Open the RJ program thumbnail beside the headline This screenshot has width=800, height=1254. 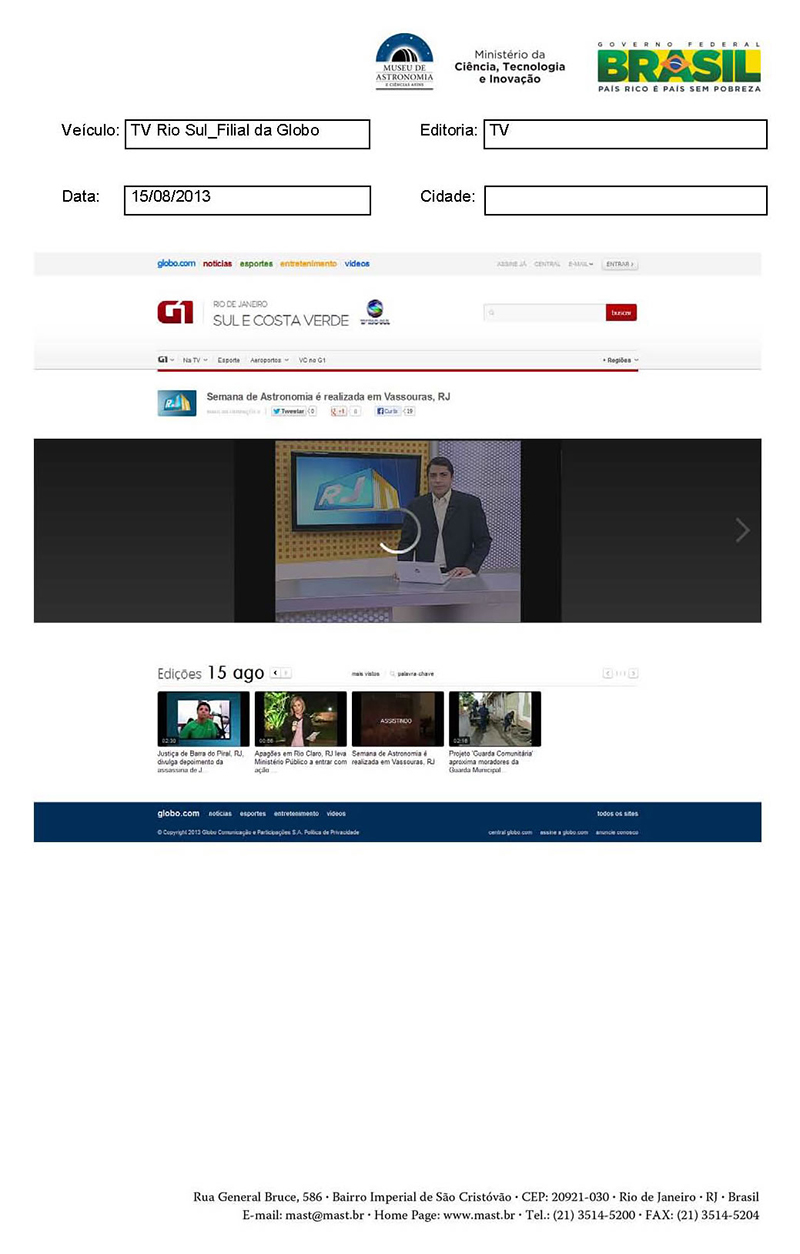tap(177, 403)
